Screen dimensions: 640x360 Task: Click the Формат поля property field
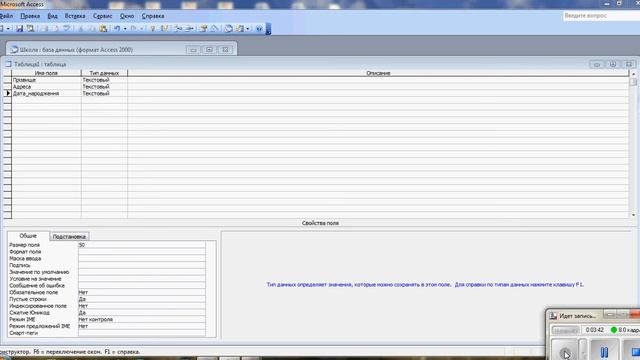tap(142, 252)
